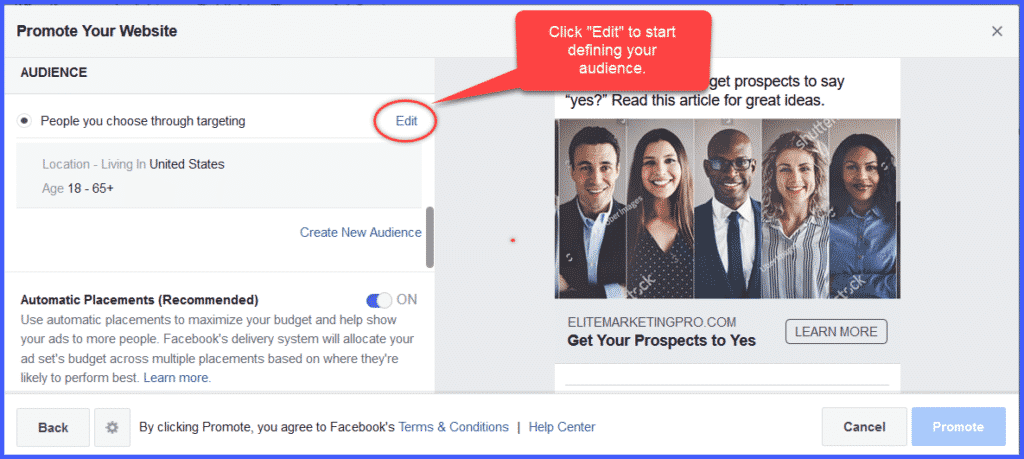The width and height of the screenshot is (1024, 459).
Task: Click the Age 18 - 65+ row
Action: pyautogui.click(x=78, y=189)
